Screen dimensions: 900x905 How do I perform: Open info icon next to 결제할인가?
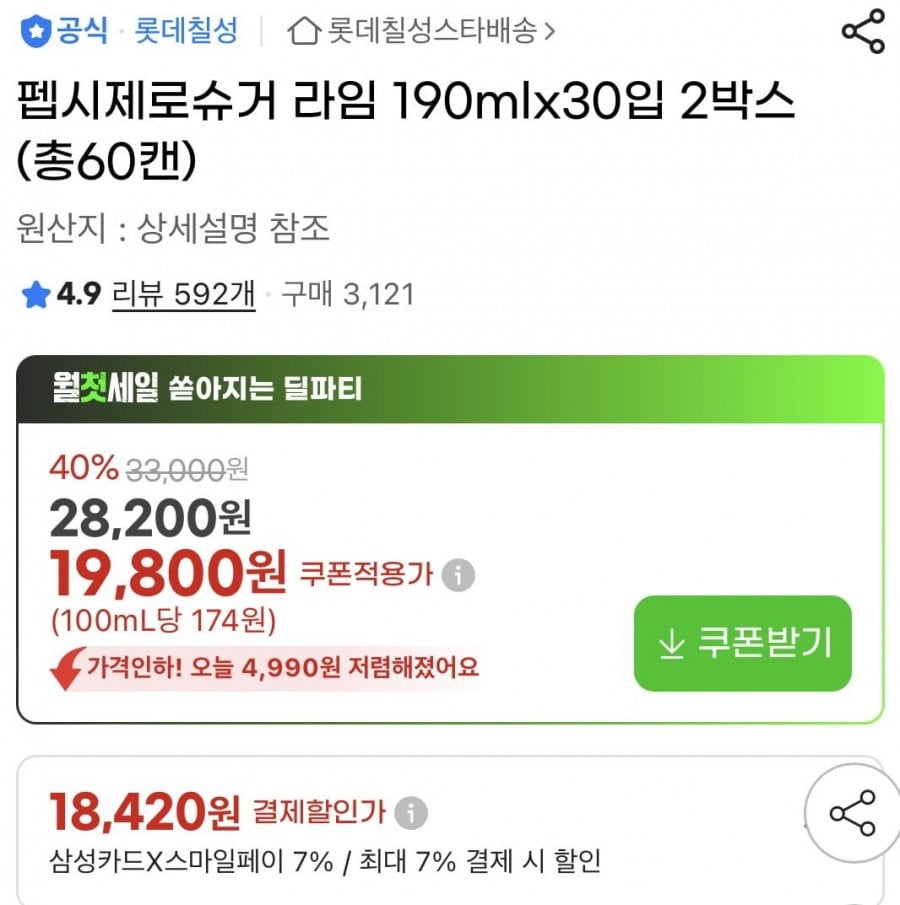point(410,813)
